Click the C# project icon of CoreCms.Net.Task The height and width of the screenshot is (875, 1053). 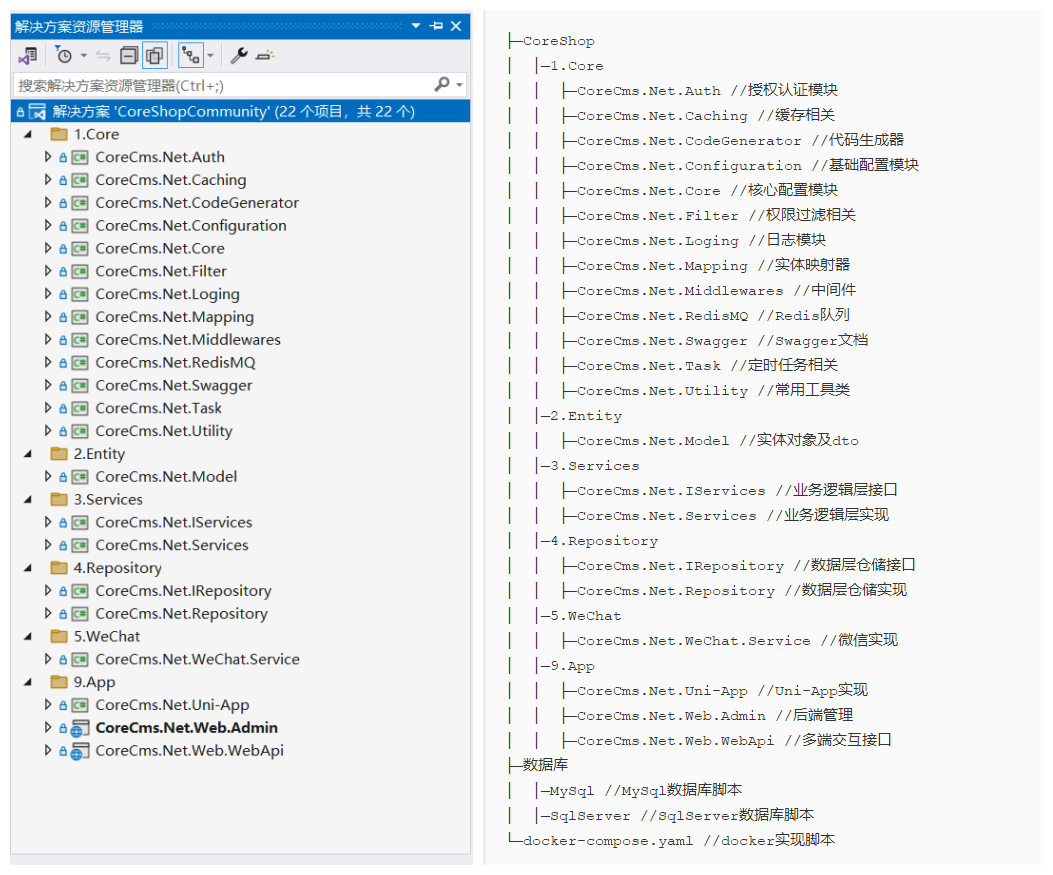(x=80, y=409)
